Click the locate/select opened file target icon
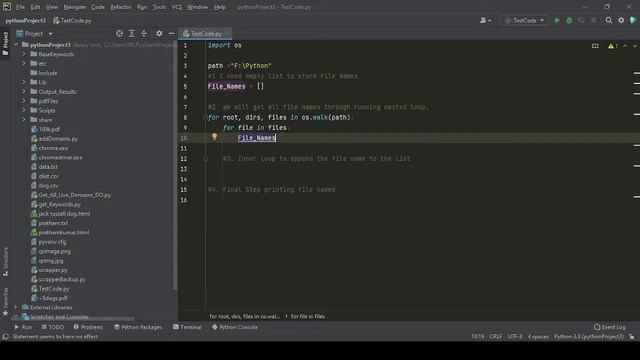 tap(119, 33)
